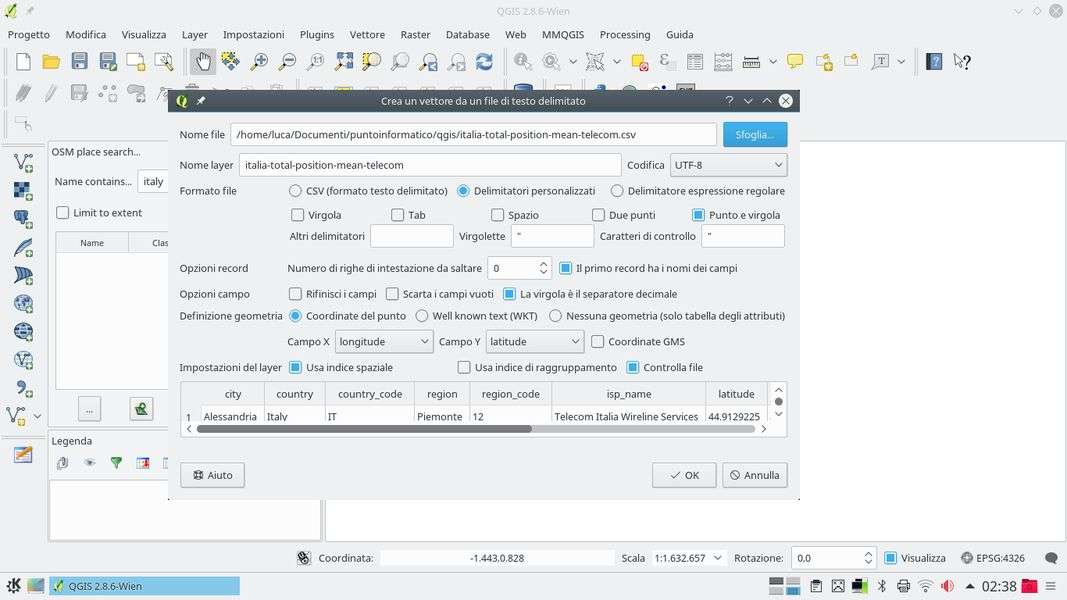The height and width of the screenshot is (600, 1067).
Task: Click Add Vector Layer icon in sidebar
Action: pyautogui.click(x=22, y=163)
